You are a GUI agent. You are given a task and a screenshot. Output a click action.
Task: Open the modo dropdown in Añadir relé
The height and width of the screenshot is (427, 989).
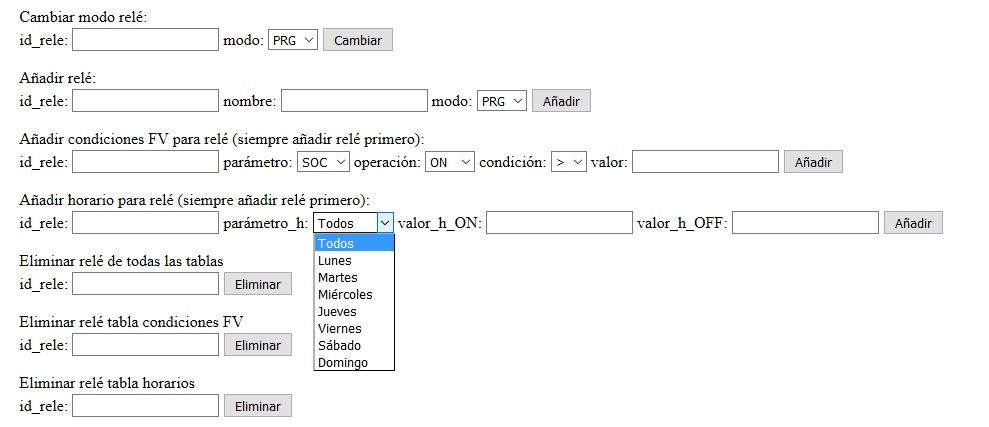tap(501, 101)
